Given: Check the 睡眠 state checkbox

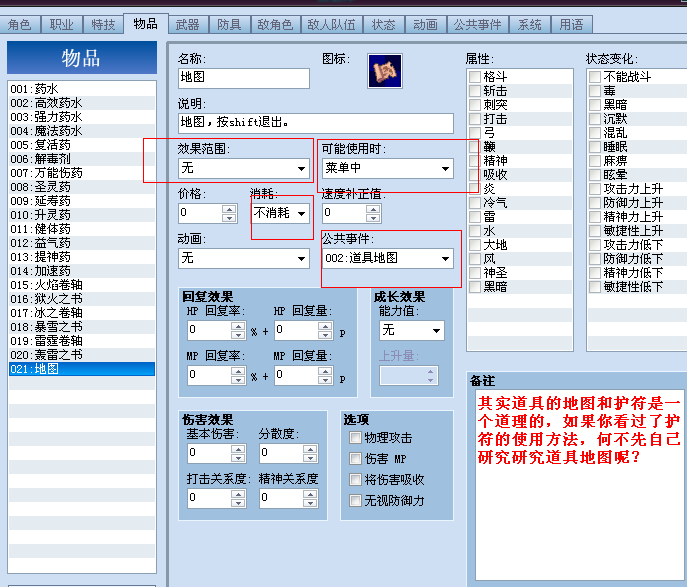Looking at the screenshot, I should [x=595, y=147].
